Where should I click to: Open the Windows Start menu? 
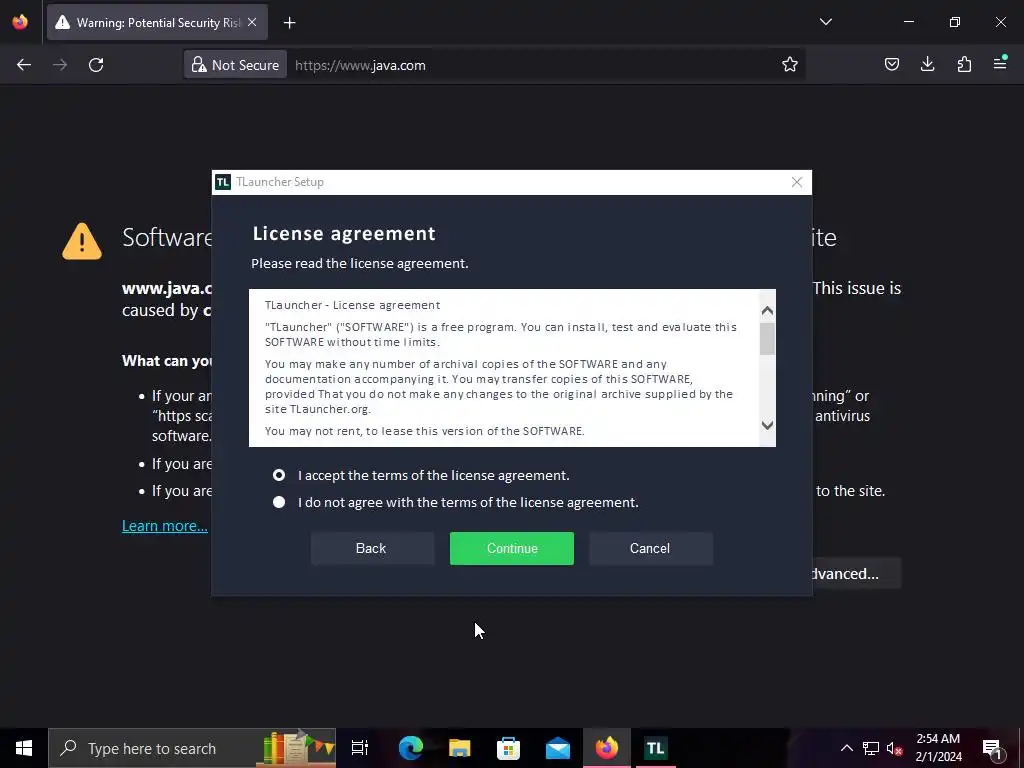(x=24, y=748)
